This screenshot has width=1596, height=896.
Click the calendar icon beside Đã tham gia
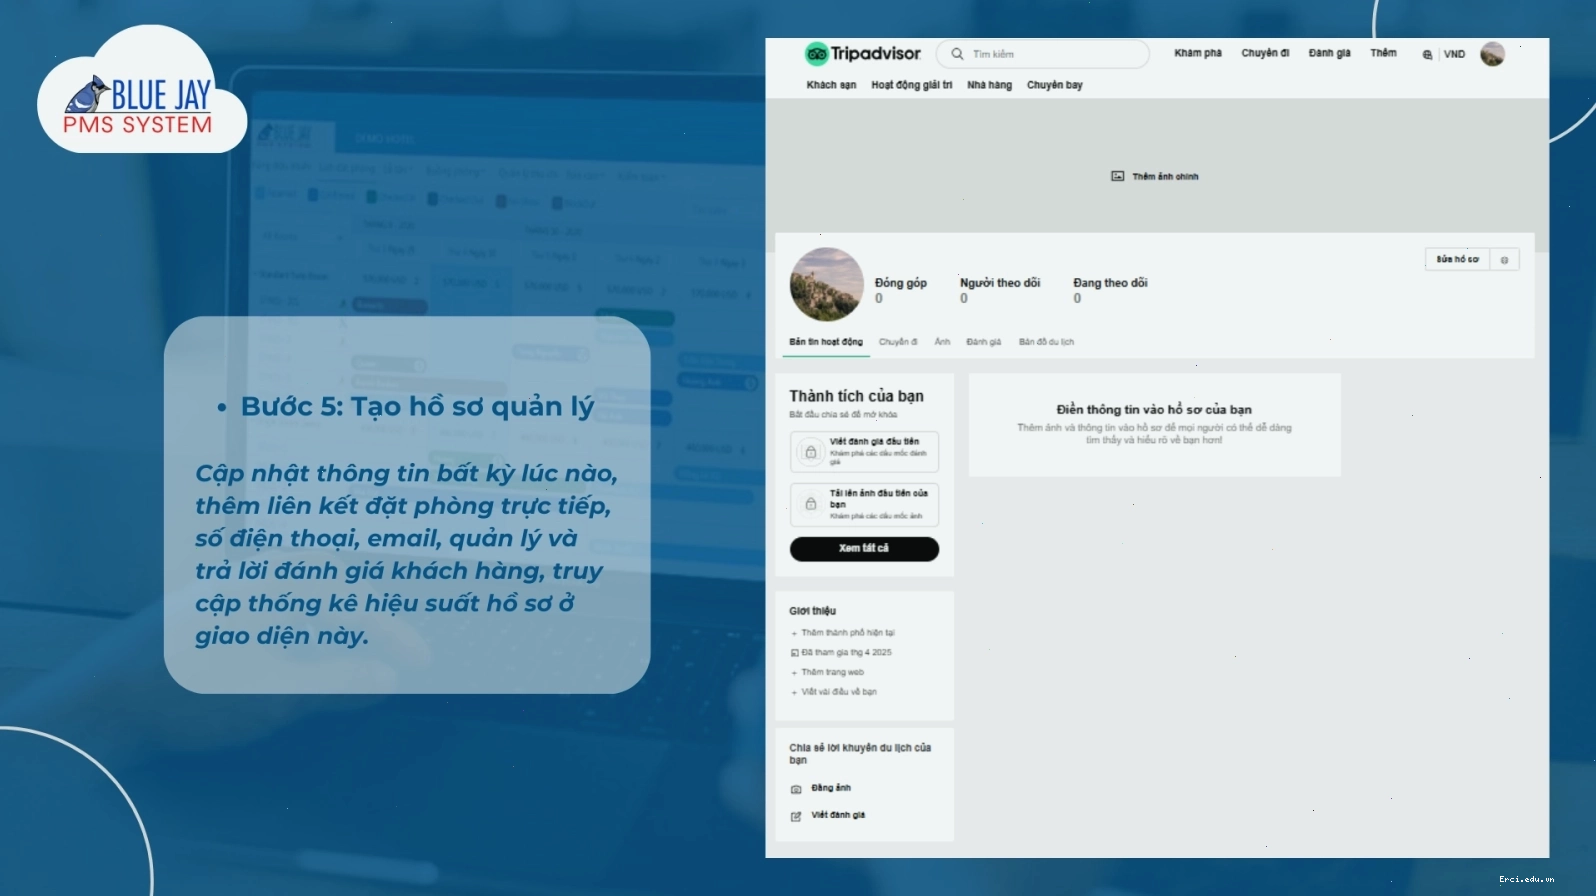click(x=794, y=653)
